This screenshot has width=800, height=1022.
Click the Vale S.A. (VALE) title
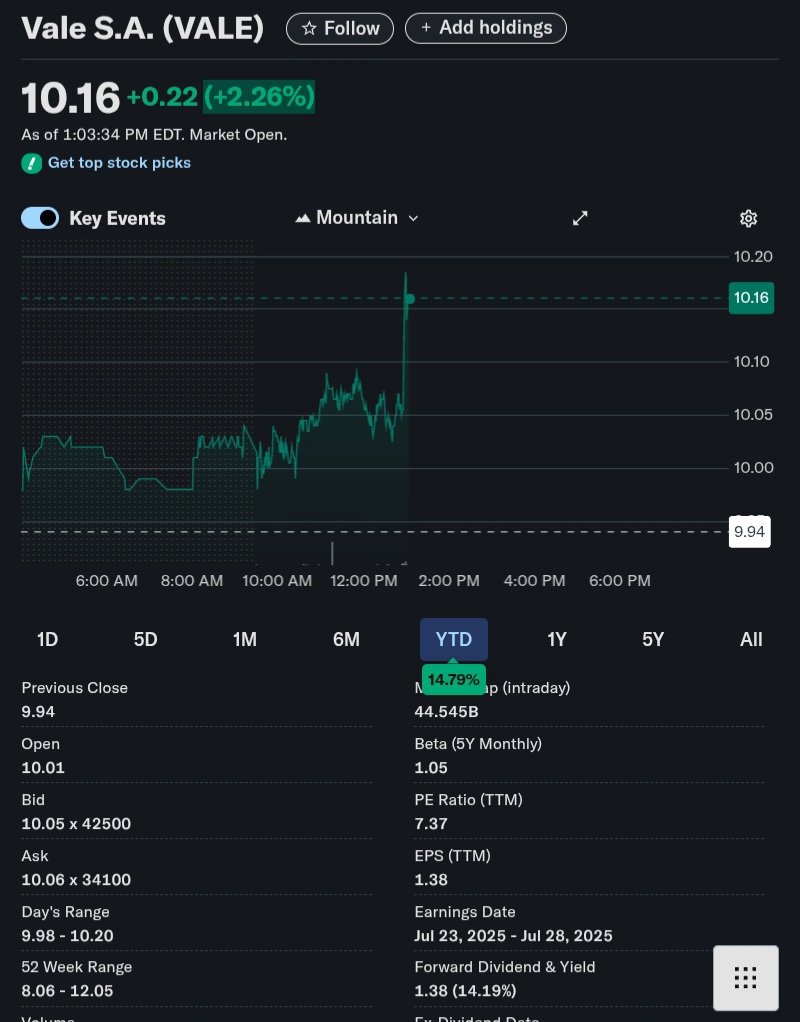pyautogui.click(x=143, y=29)
